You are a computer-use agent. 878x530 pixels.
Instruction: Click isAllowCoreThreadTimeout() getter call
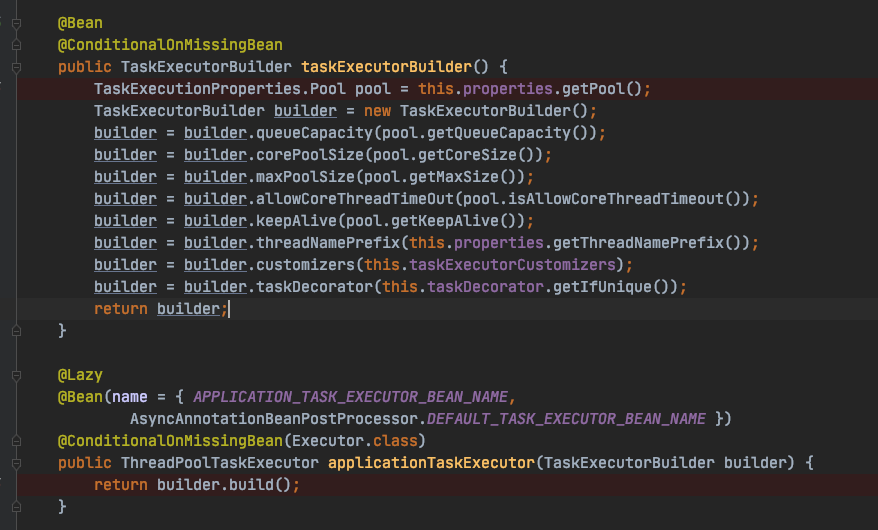tap(624, 199)
